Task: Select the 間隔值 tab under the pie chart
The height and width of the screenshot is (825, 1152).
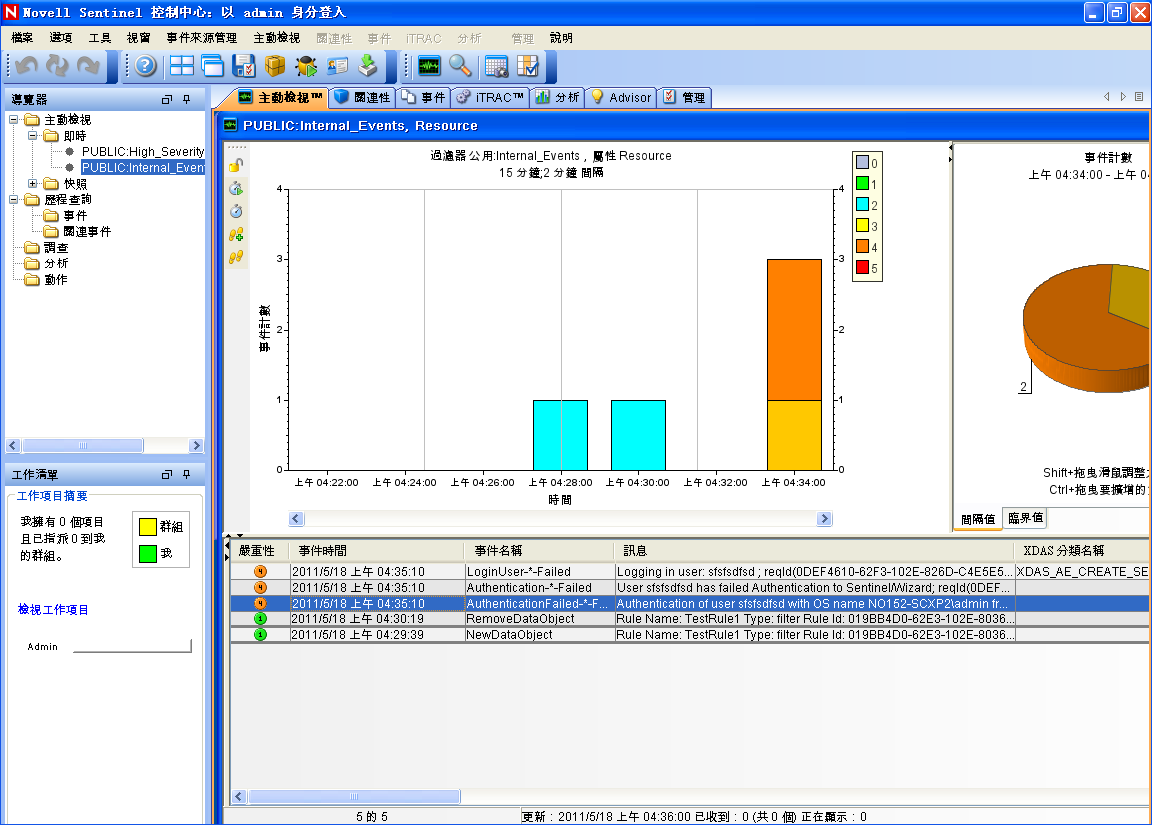Action: 977,519
